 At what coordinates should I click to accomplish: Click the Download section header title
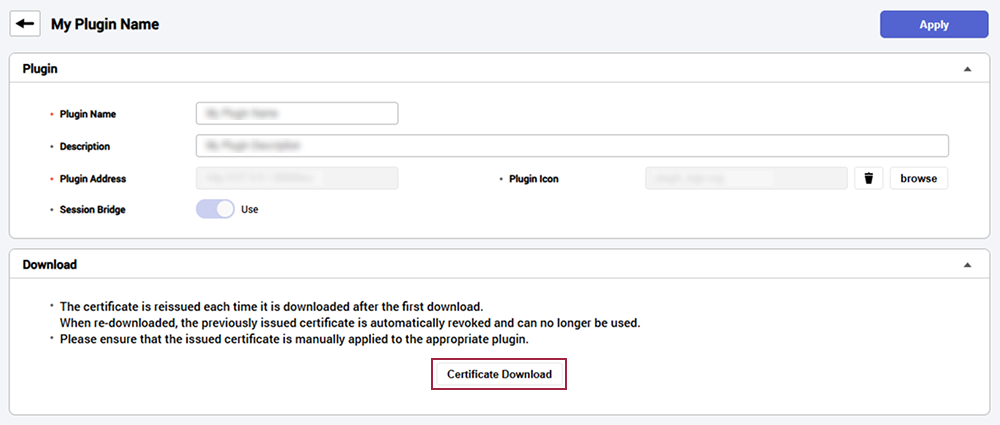click(50, 265)
